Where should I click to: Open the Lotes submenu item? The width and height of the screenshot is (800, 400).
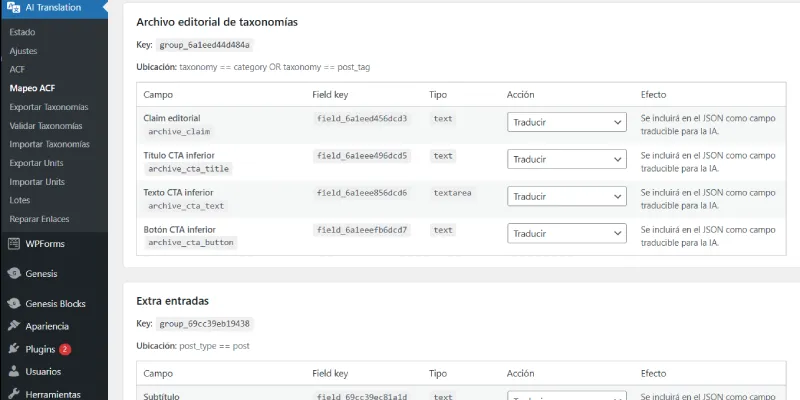20,201
